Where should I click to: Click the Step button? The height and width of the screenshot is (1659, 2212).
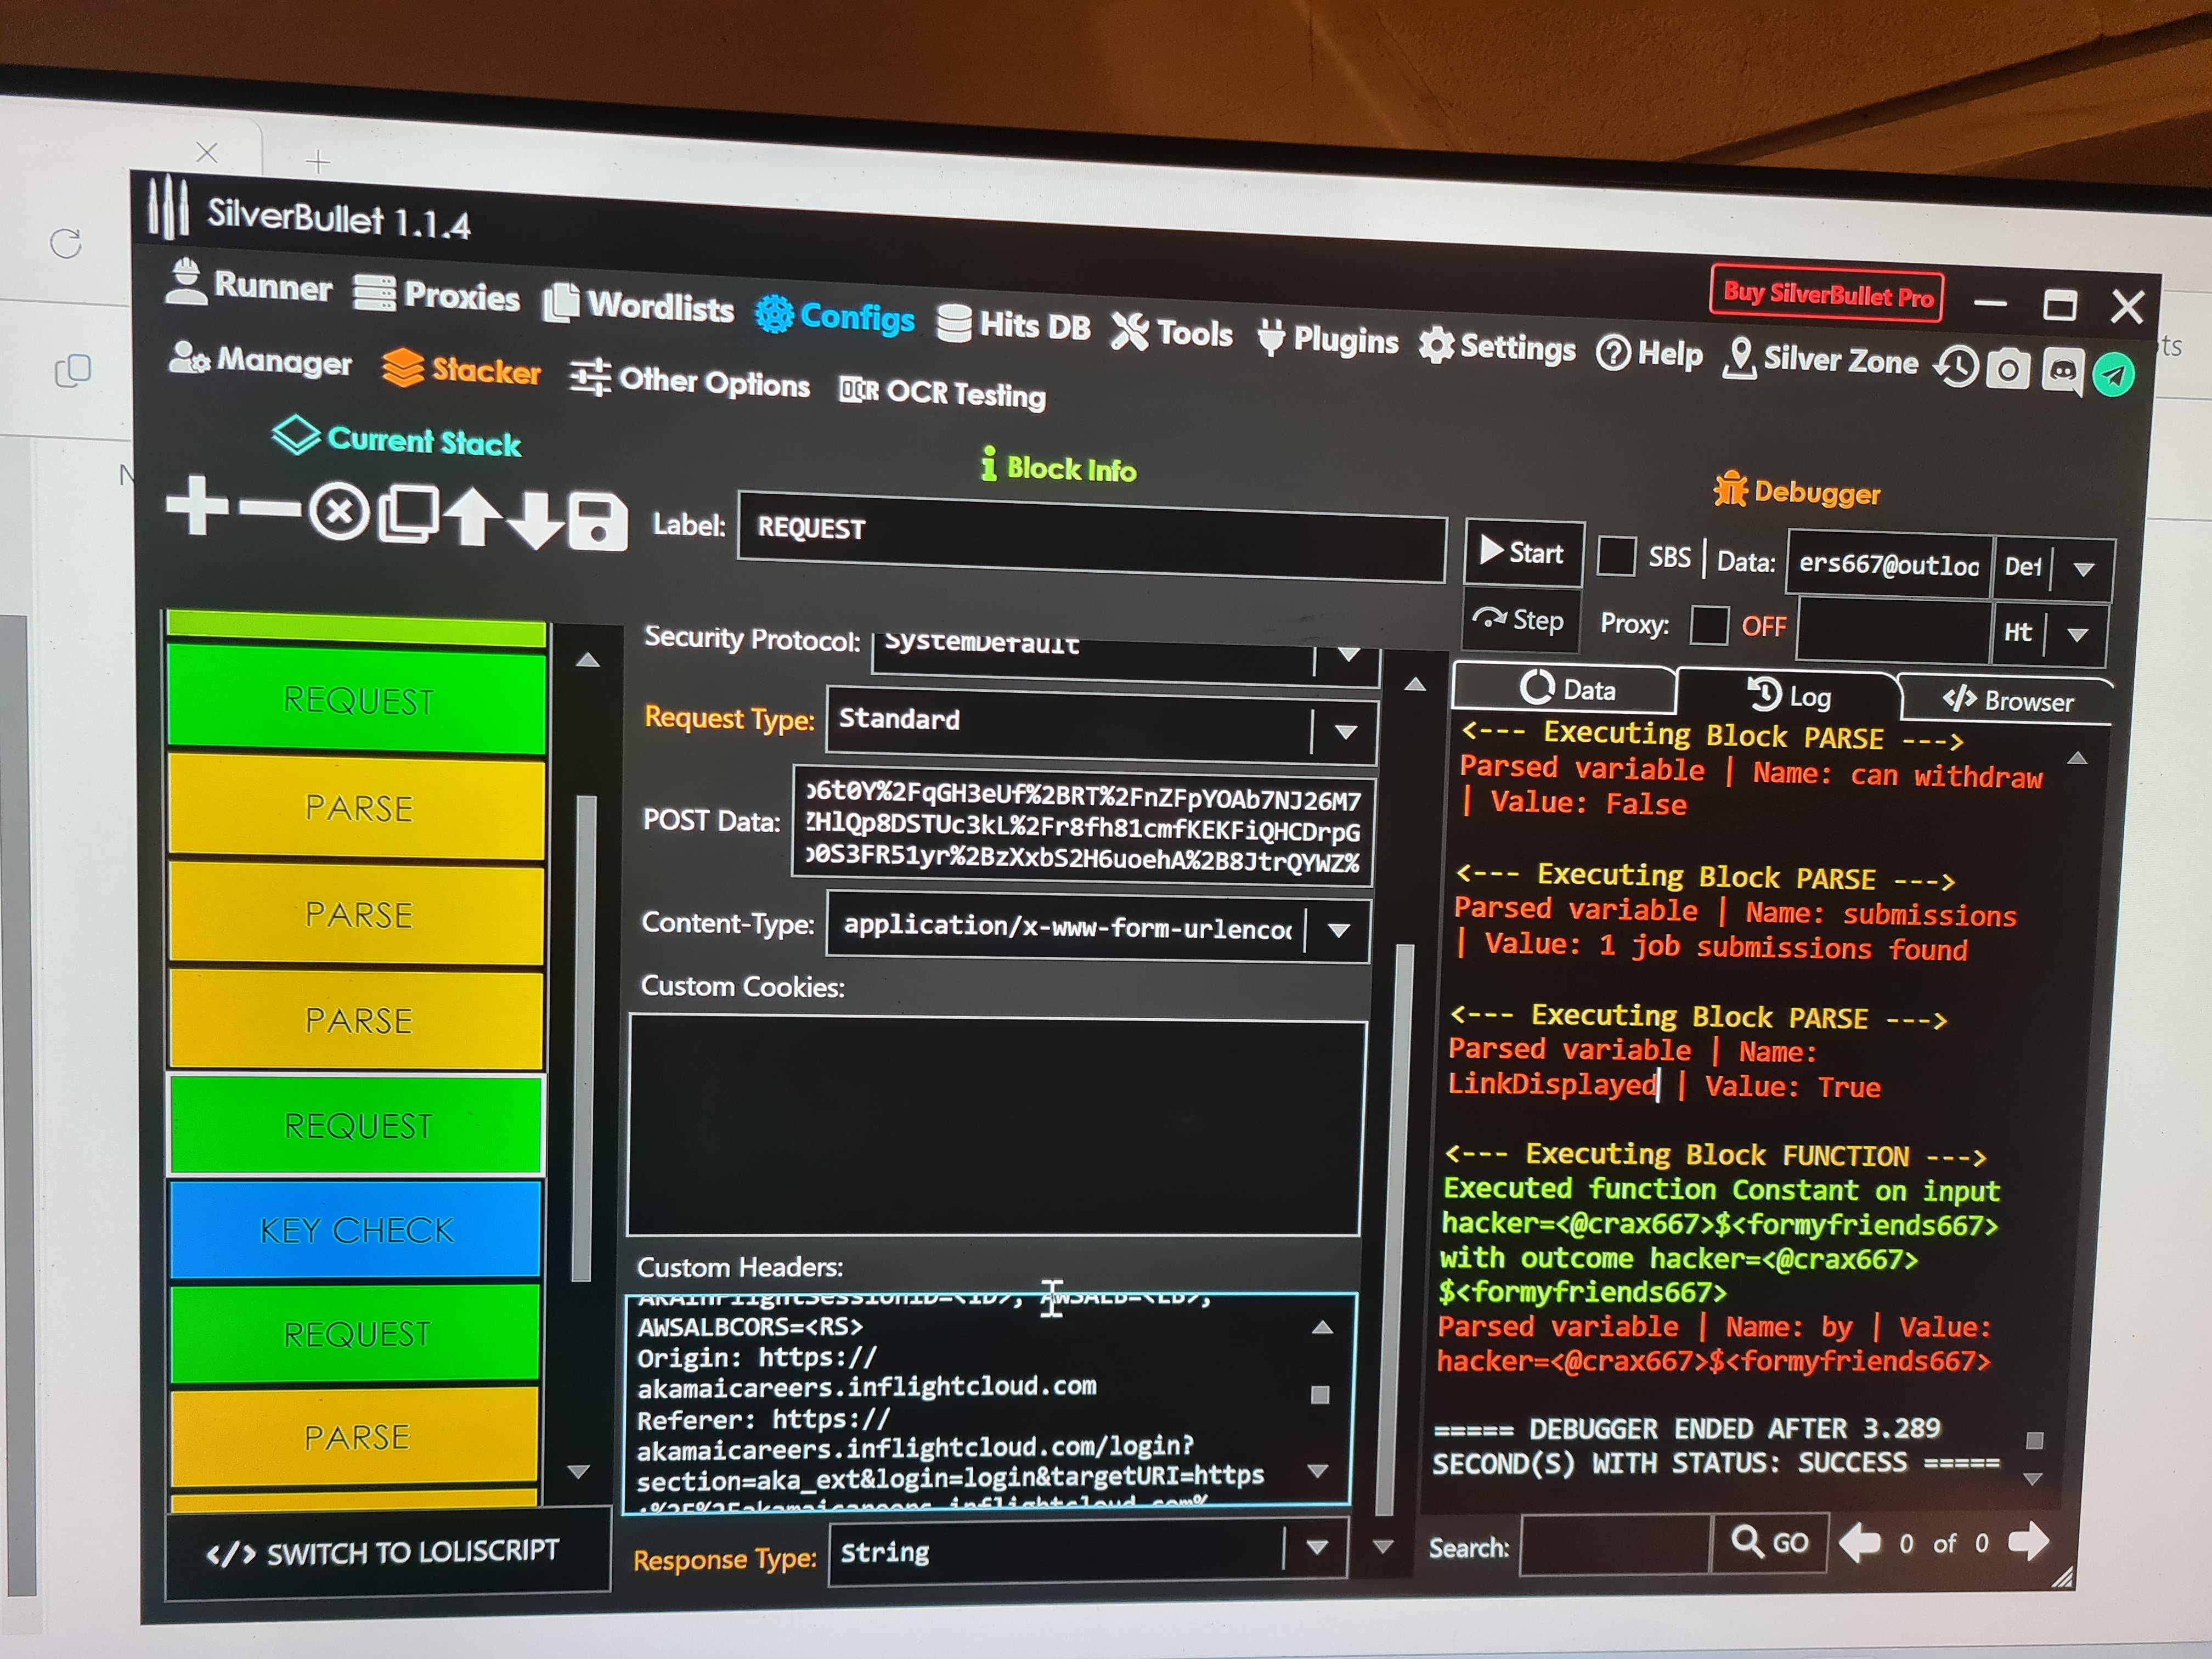(x=1520, y=621)
